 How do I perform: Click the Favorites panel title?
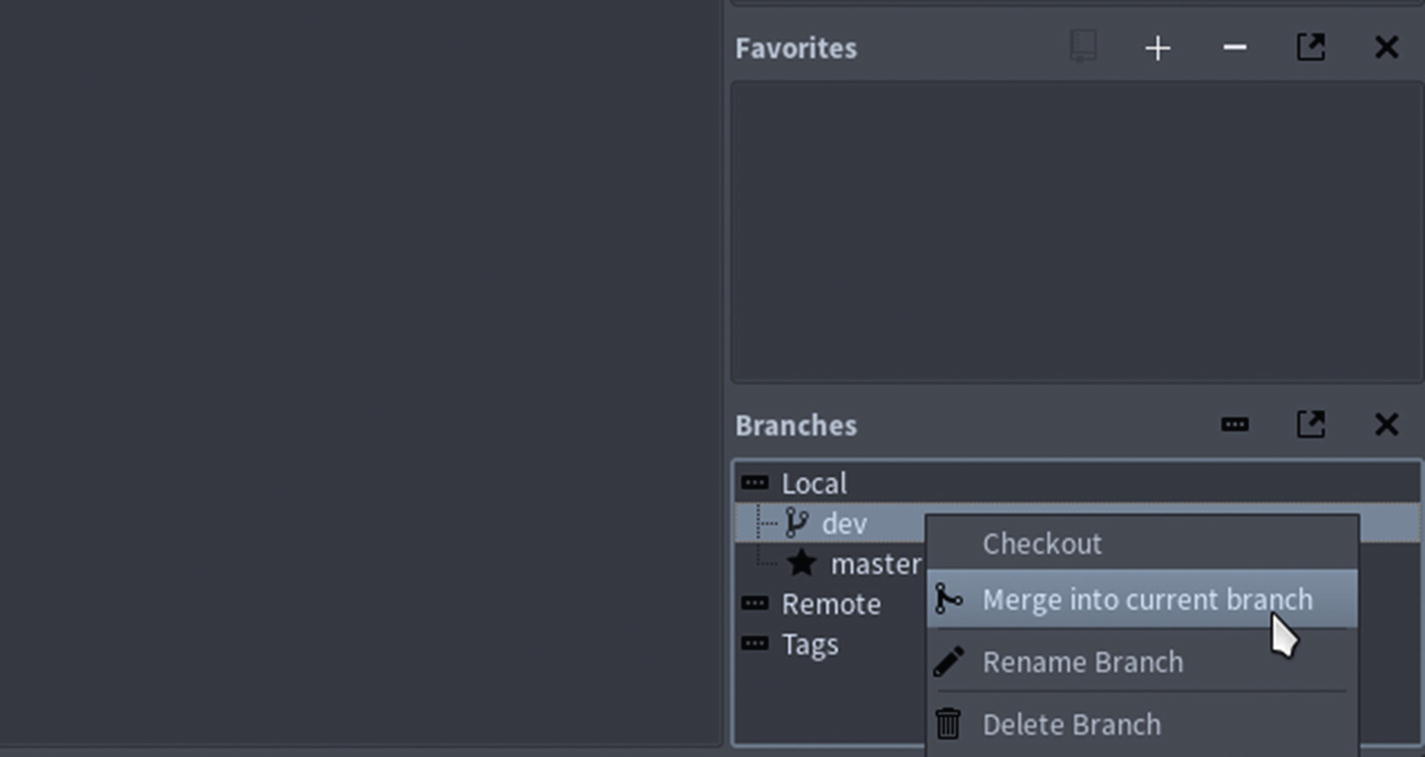tap(796, 48)
